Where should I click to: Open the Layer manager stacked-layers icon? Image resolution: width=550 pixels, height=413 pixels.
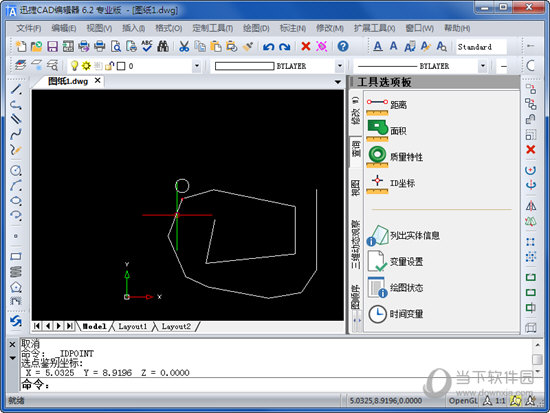pyautogui.click(x=21, y=65)
